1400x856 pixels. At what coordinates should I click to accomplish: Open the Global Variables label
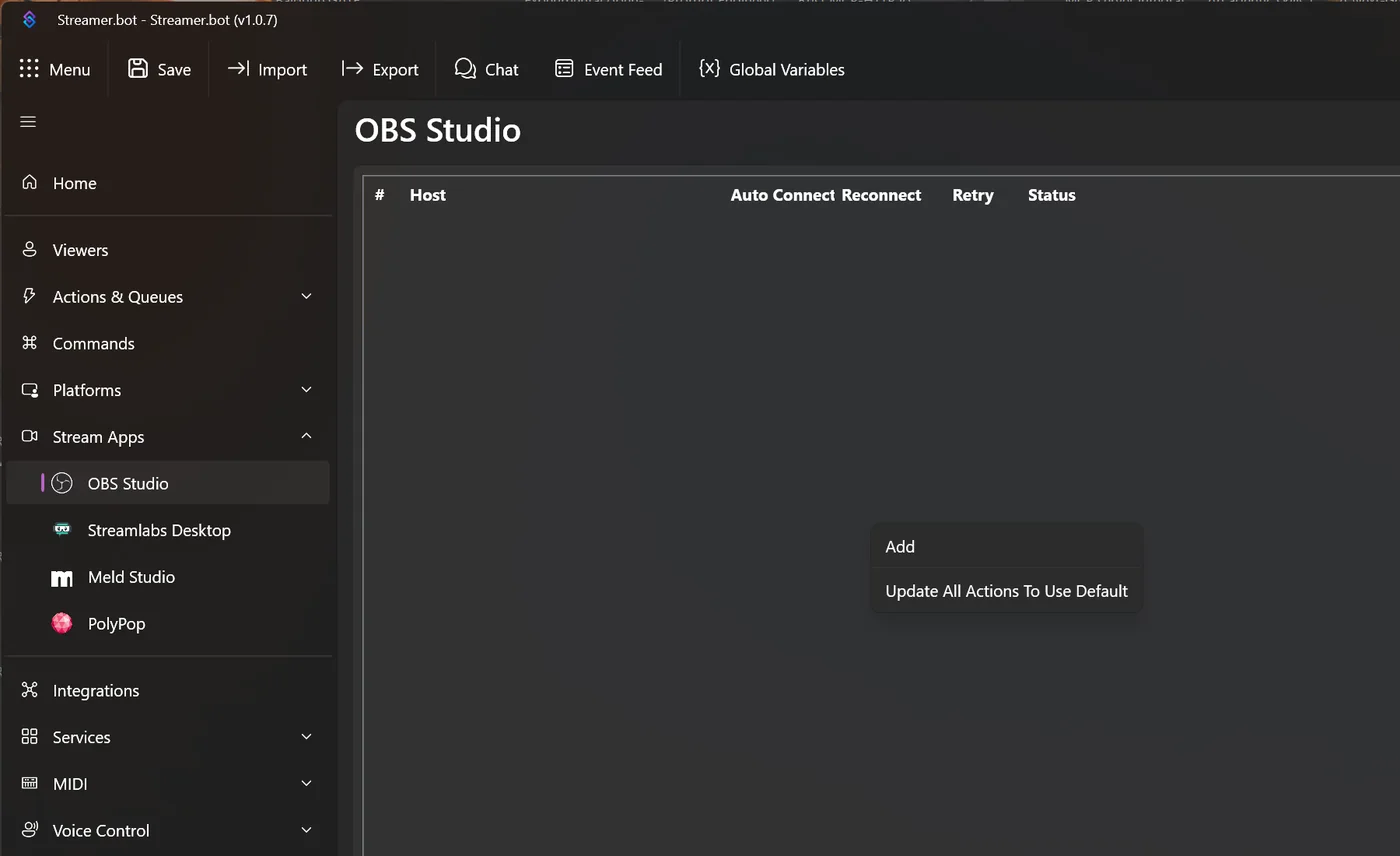coord(787,70)
